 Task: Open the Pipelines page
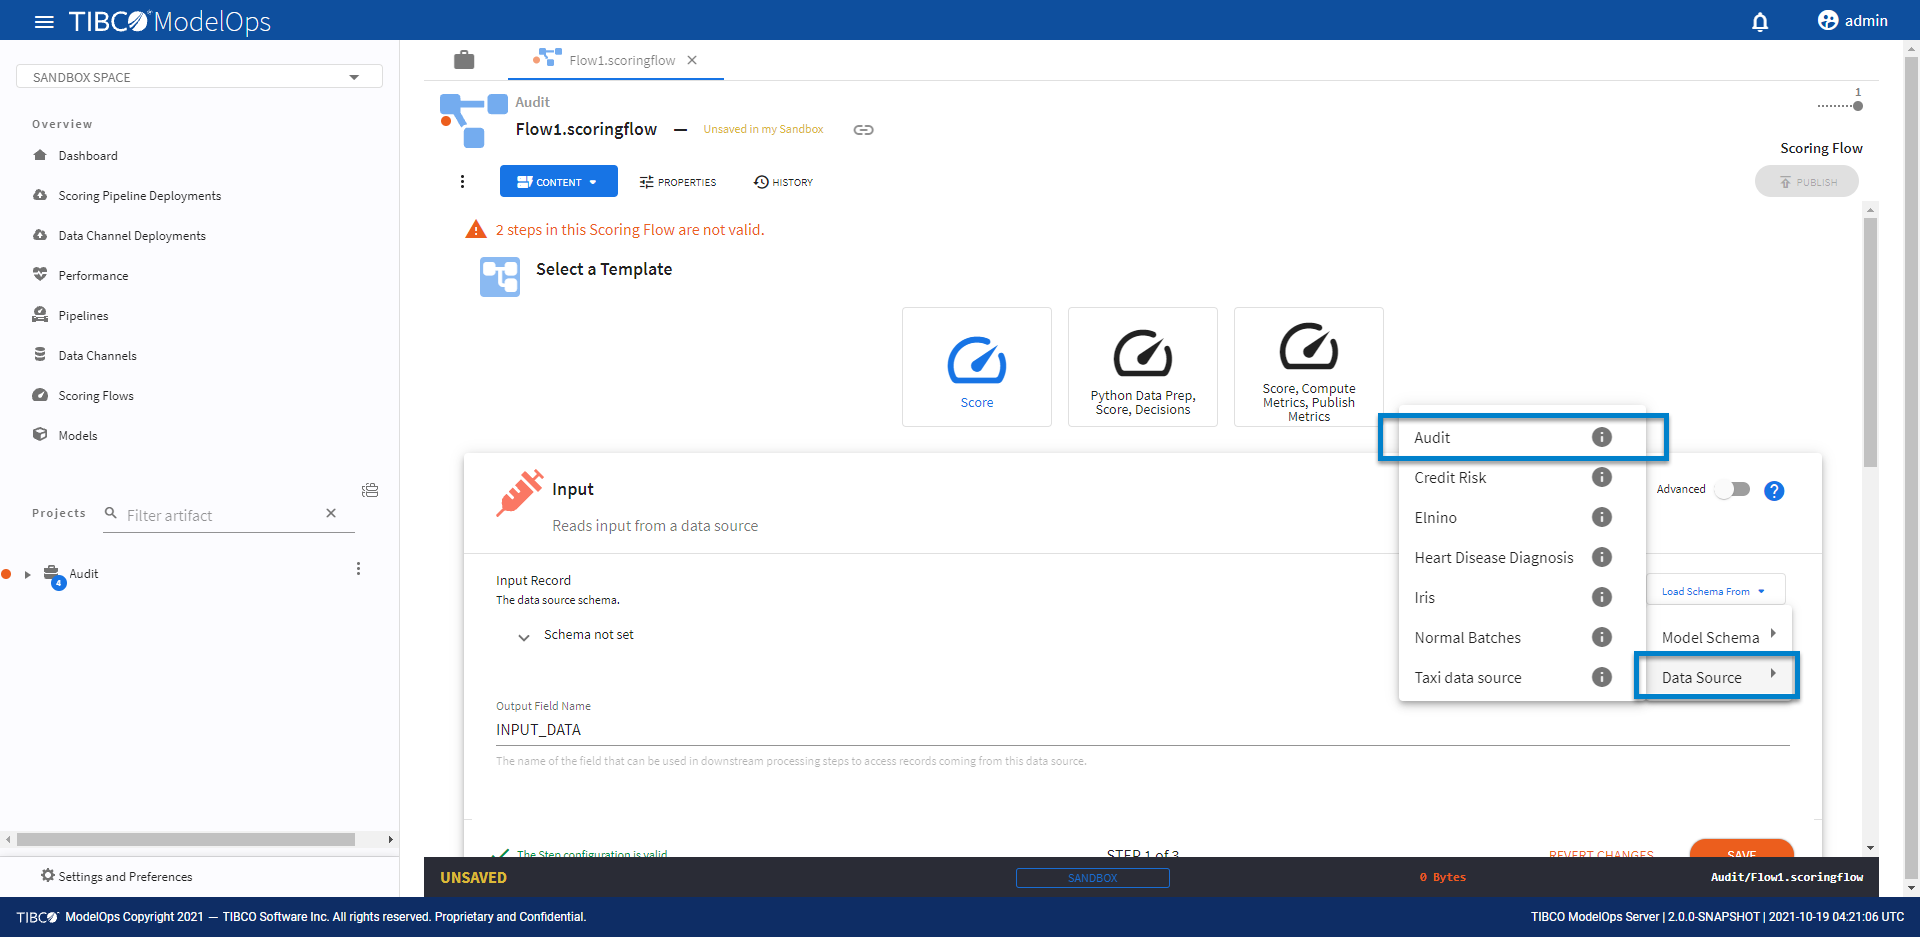tap(83, 316)
